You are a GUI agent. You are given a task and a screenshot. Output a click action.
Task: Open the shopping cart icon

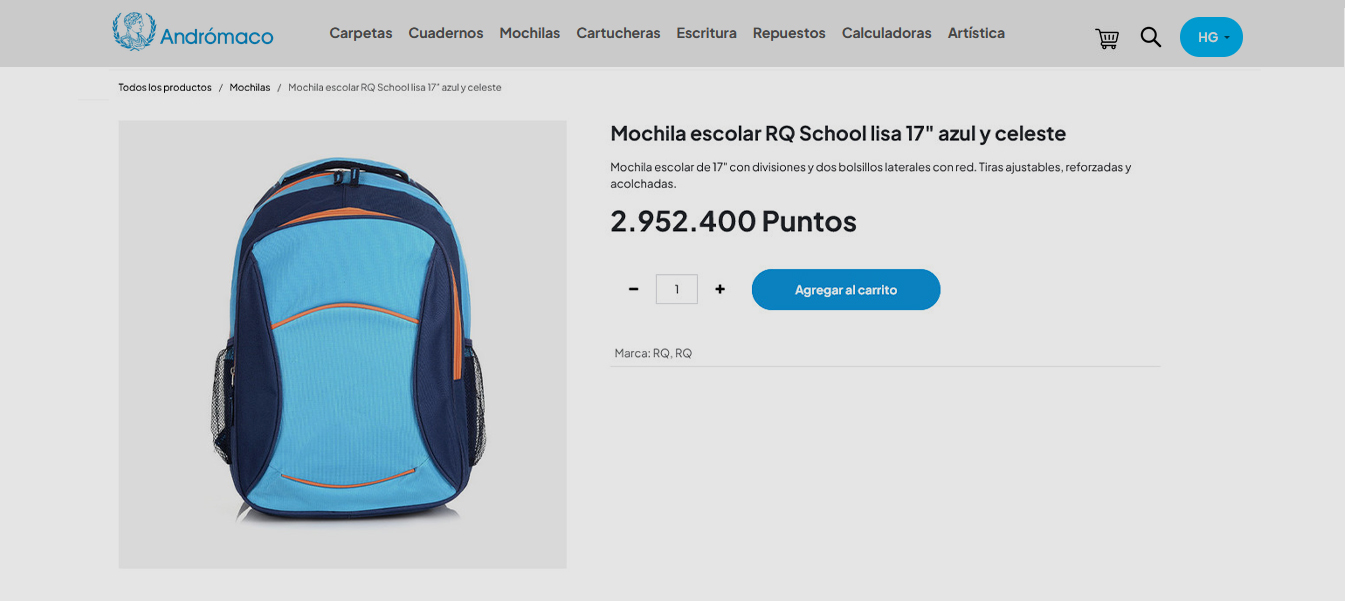[x=1107, y=38]
